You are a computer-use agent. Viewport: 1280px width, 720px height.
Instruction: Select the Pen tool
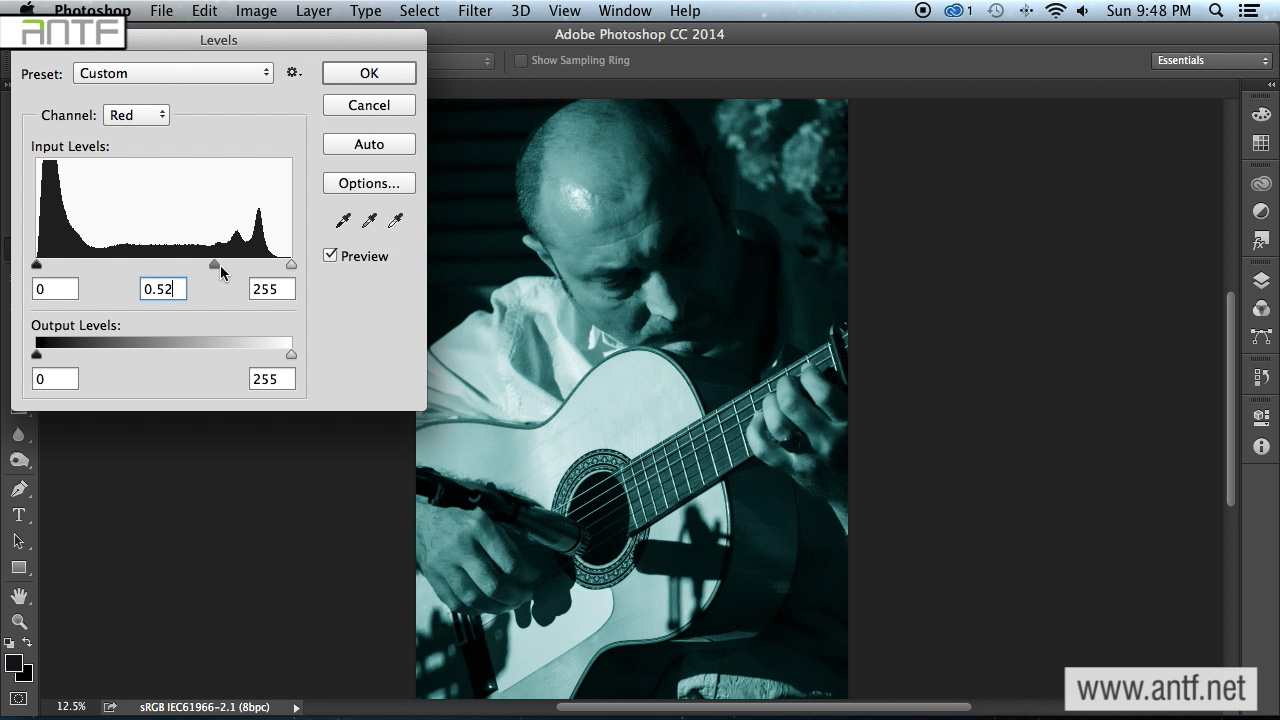tap(19, 489)
